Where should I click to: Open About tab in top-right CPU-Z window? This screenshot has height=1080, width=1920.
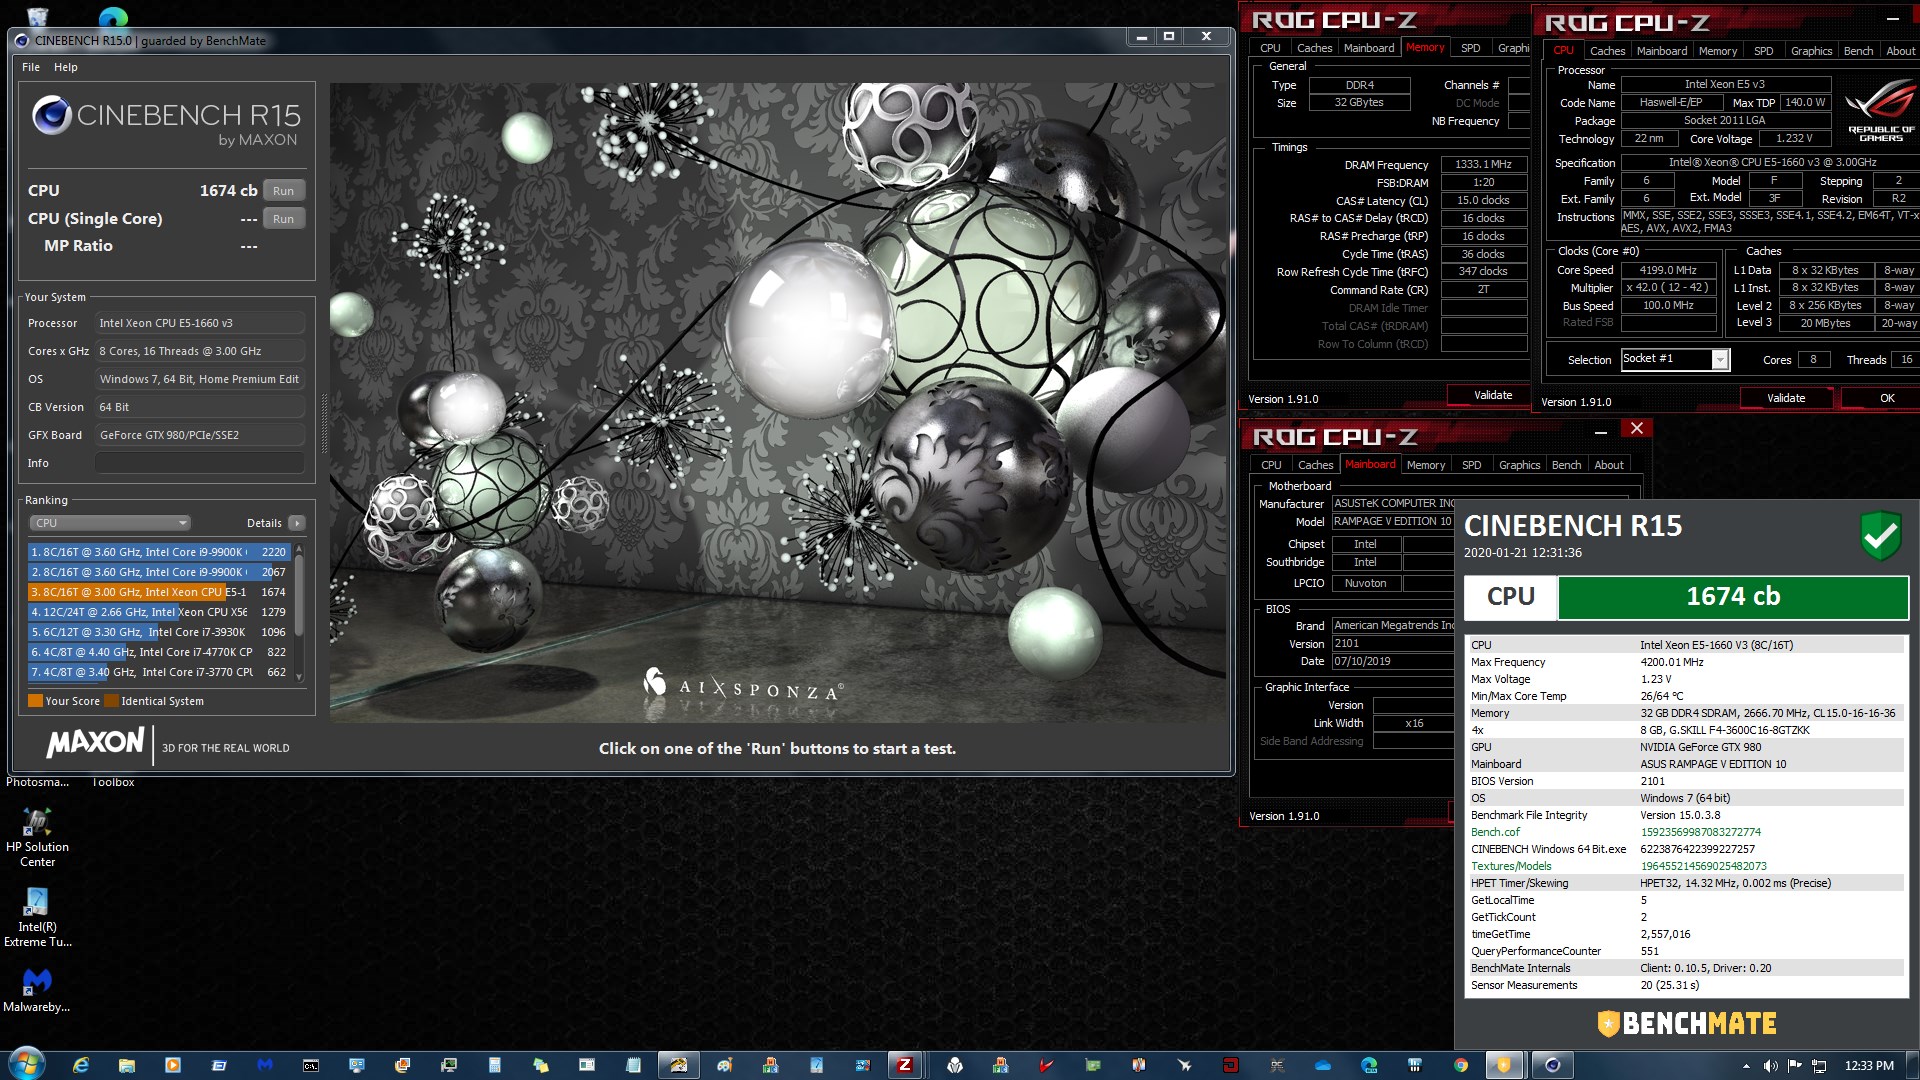point(1900,51)
